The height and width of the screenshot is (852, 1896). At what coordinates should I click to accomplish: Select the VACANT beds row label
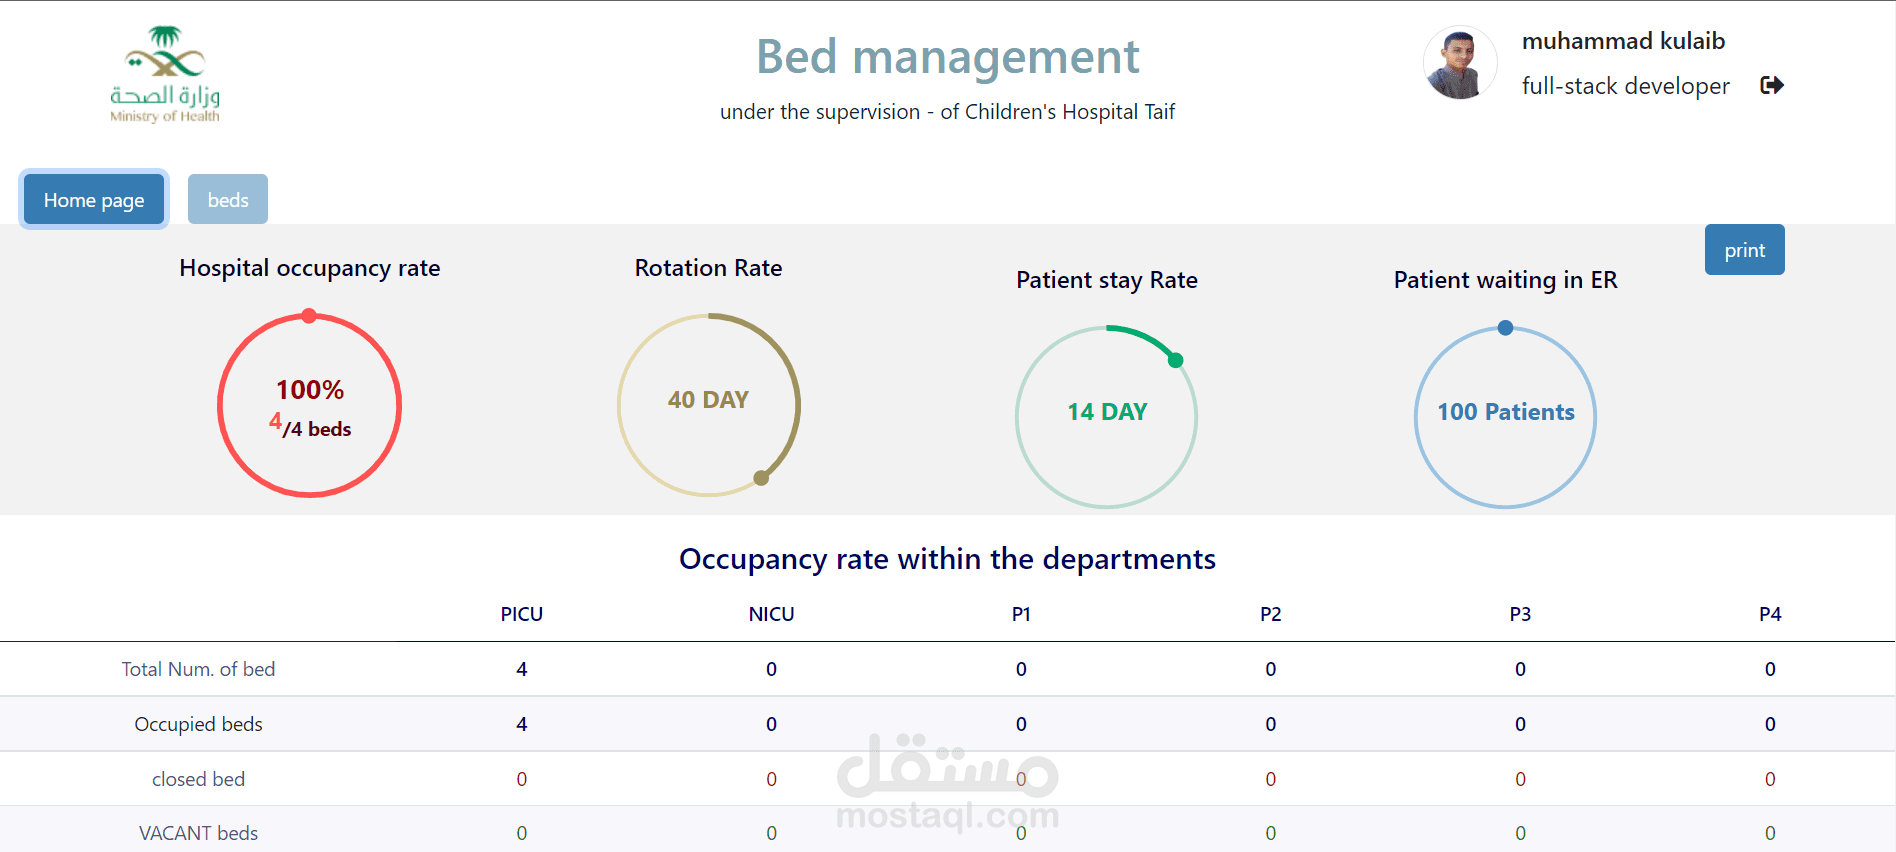click(198, 833)
